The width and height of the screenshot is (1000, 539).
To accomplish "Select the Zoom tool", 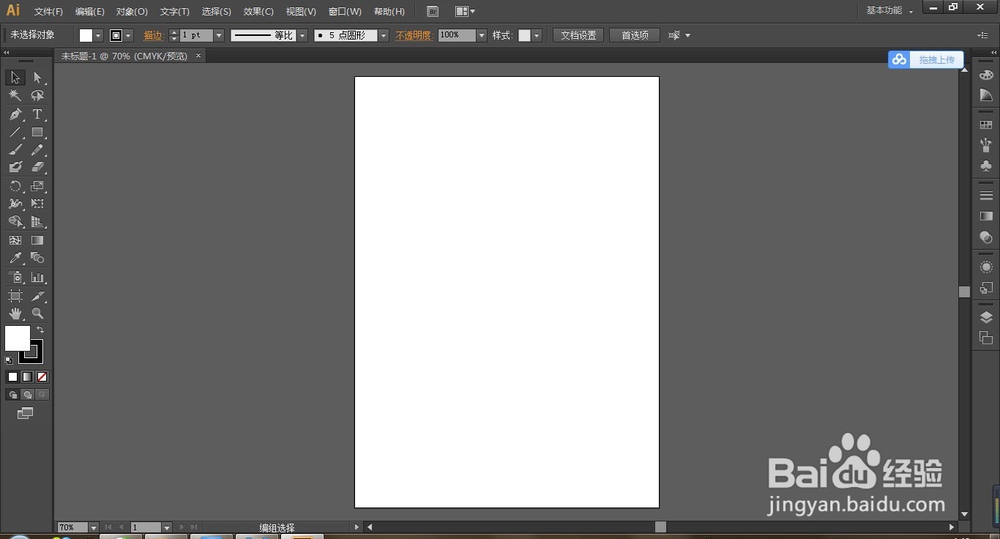I will point(38,314).
